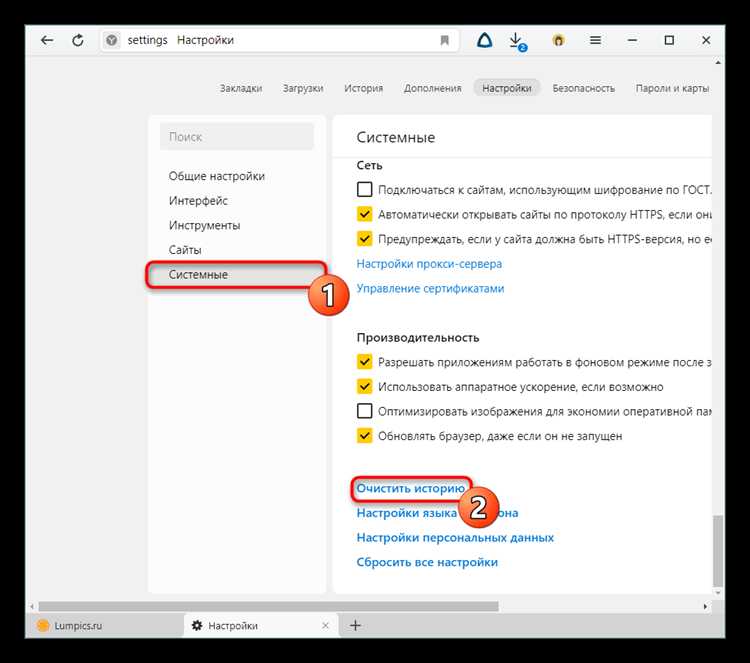The width and height of the screenshot is (750, 663).
Task: Click the horizontal scrollbar thumb
Action: [x=268, y=607]
